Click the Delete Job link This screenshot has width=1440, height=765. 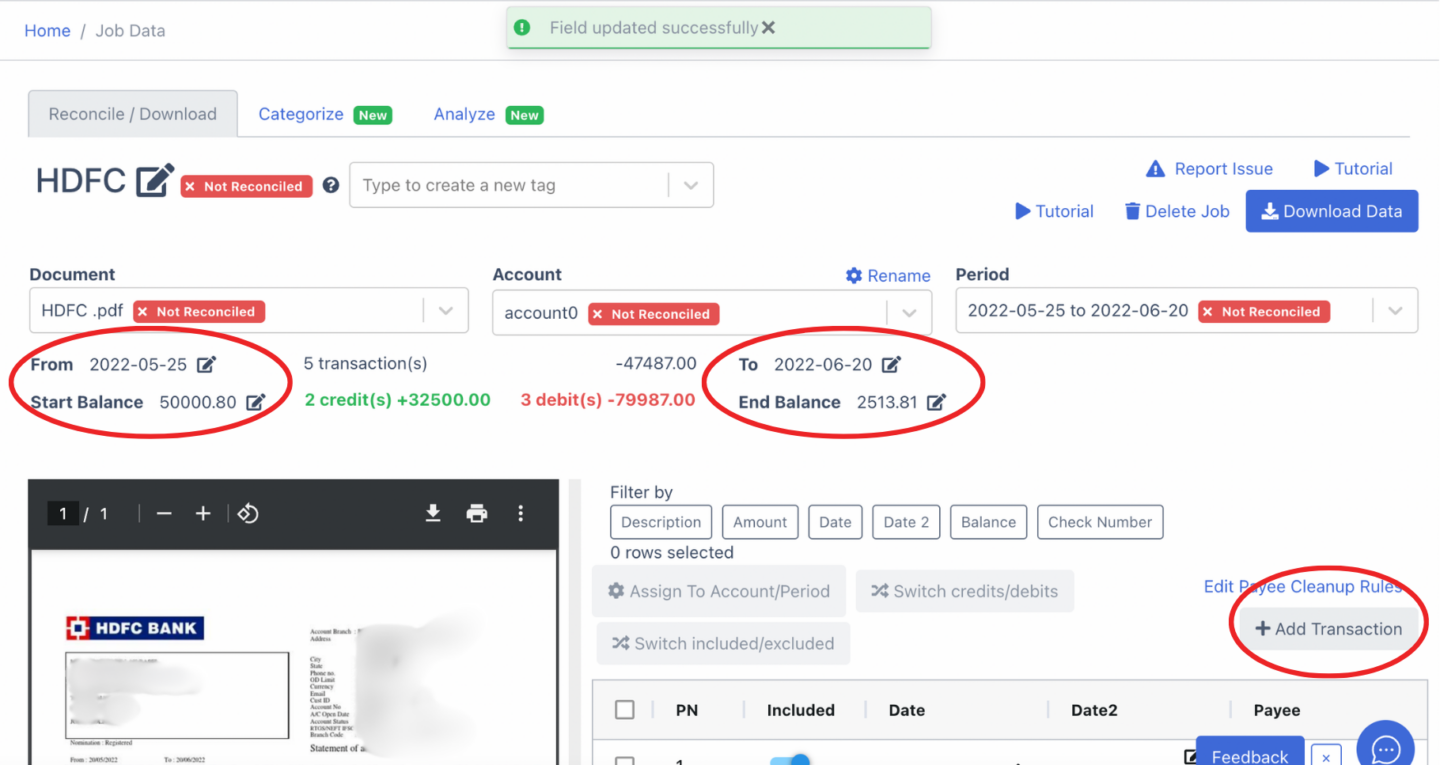(1177, 211)
